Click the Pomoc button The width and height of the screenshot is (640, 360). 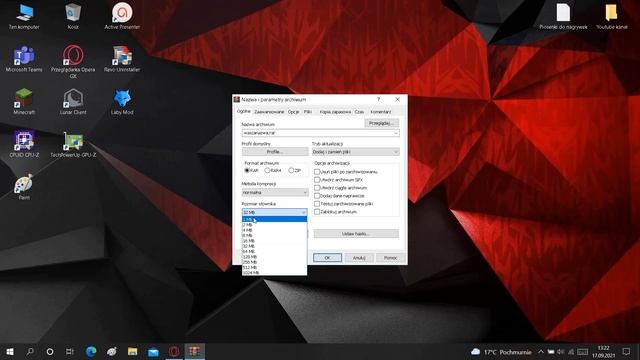[390, 258]
